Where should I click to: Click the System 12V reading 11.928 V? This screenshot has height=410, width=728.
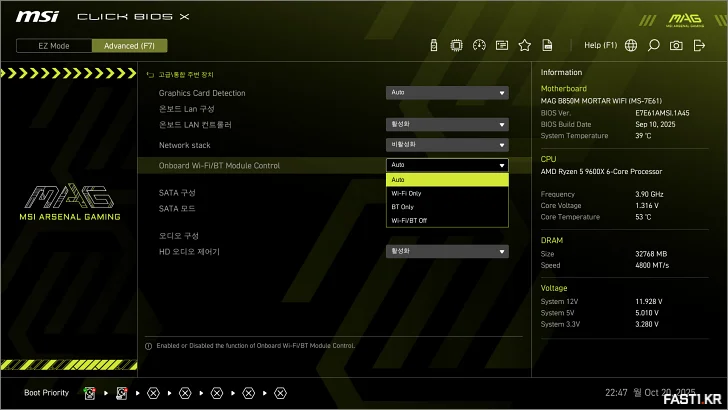649,301
